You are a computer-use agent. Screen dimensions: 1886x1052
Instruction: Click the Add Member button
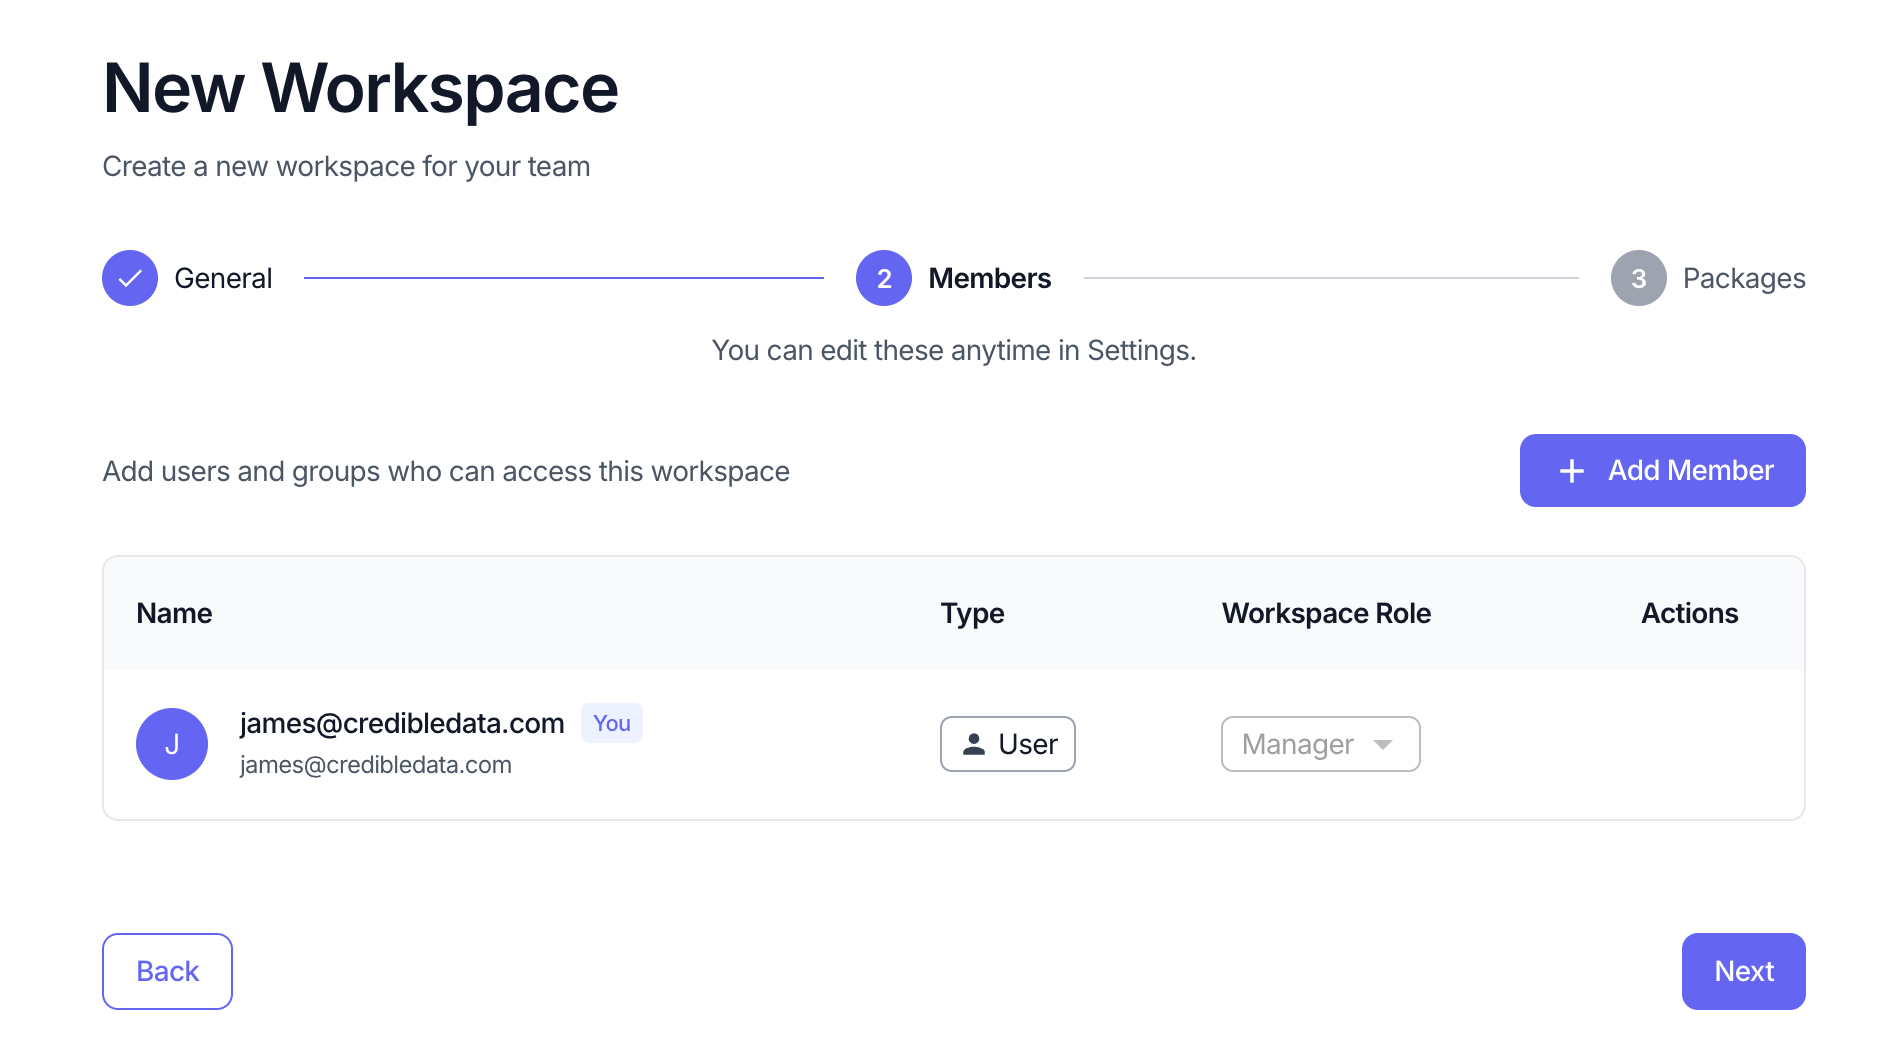click(x=1662, y=470)
